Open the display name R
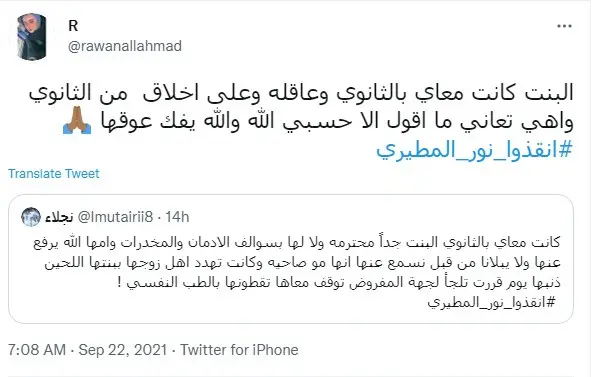Image resolution: width=597 pixels, height=377 pixels. tap(73, 26)
